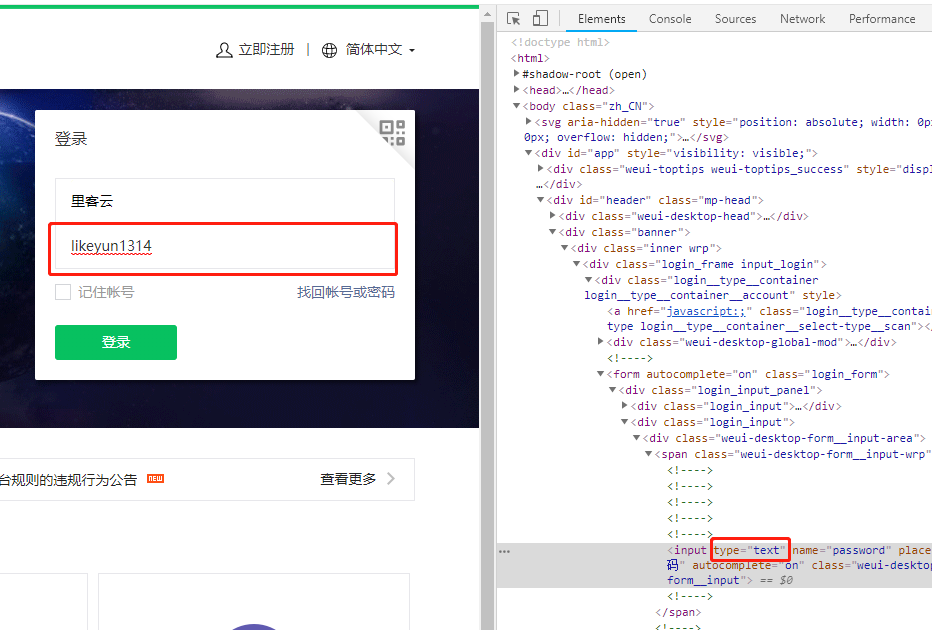Click the user register person icon
932x630 pixels.
point(224,50)
